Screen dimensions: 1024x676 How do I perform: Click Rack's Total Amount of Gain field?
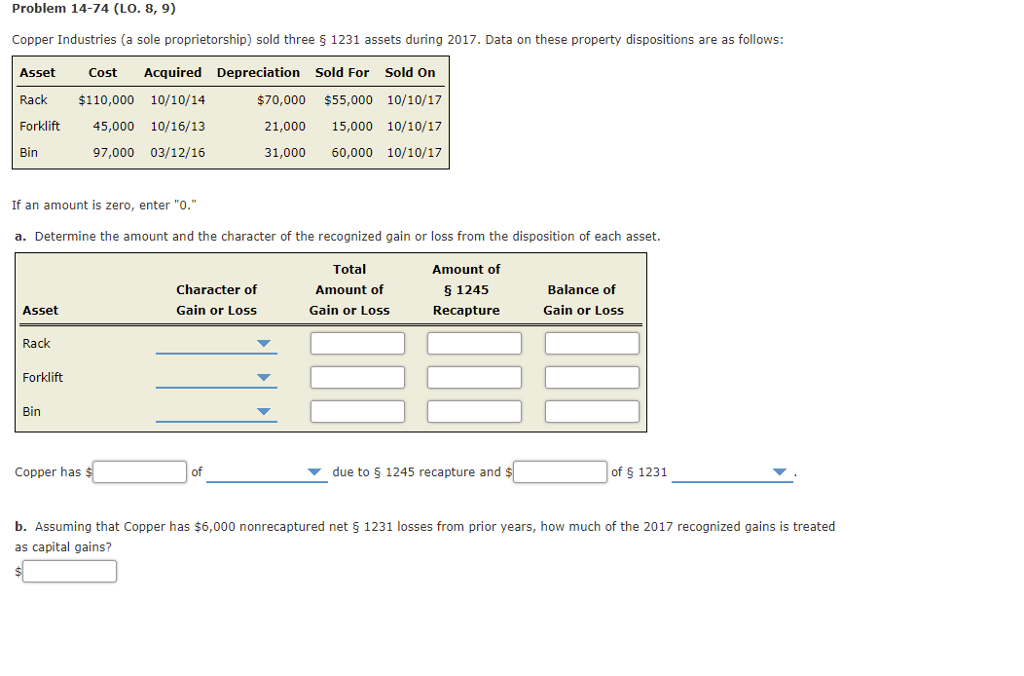(x=357, y=343)
